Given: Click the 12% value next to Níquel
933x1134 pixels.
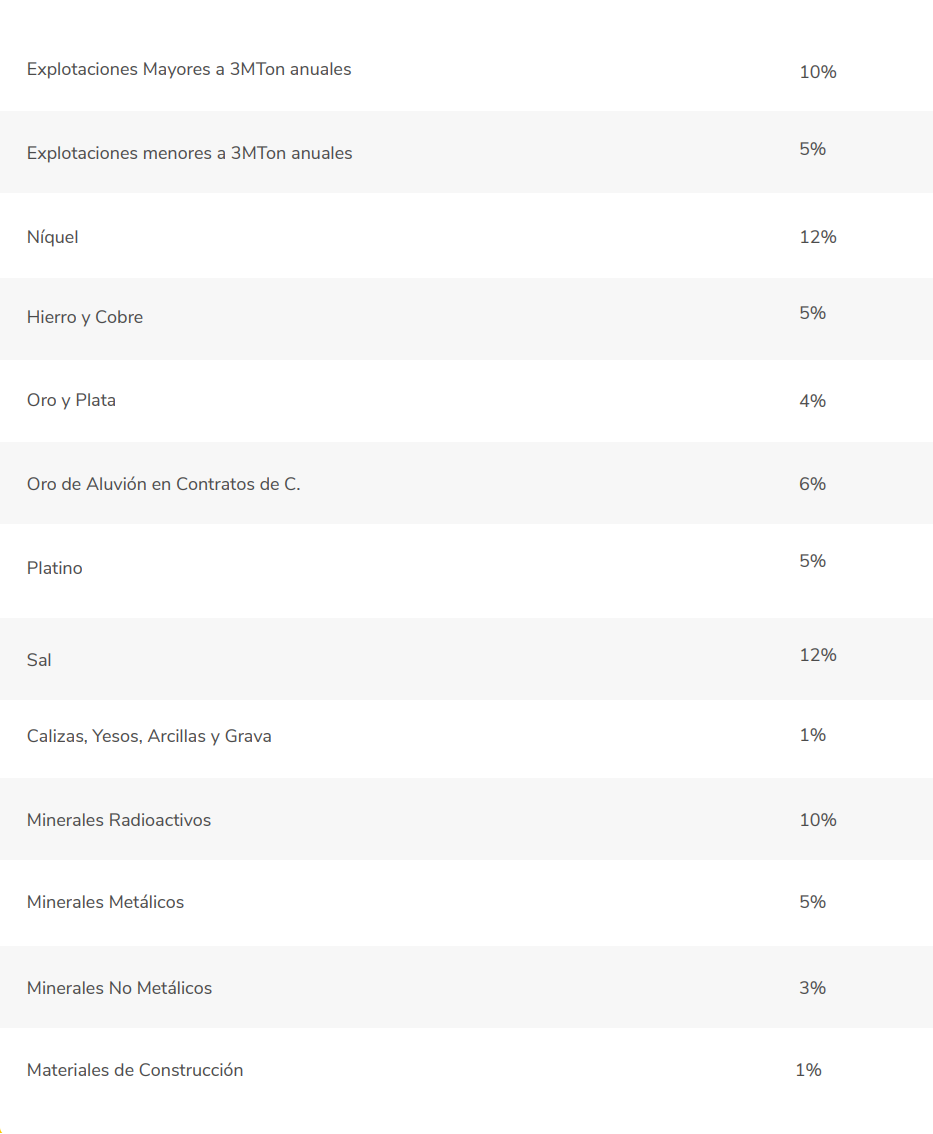Looking at the screenshot, I should pyautogui.click(x=818, y=236).
